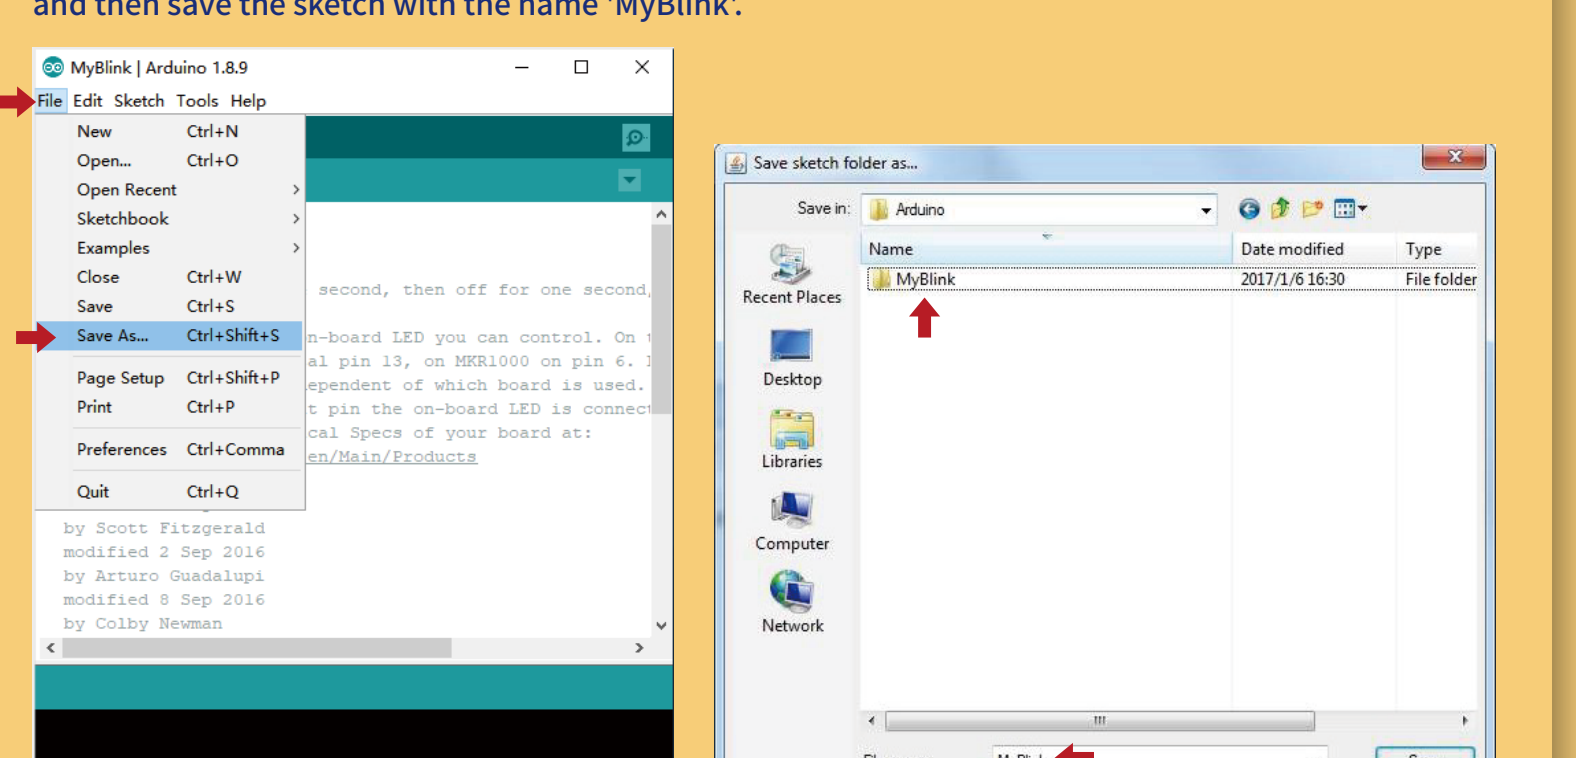Click the Save dialog horizontal scrollbar thumb
Screen dimensions: 1576x758
coord(1100,721)
